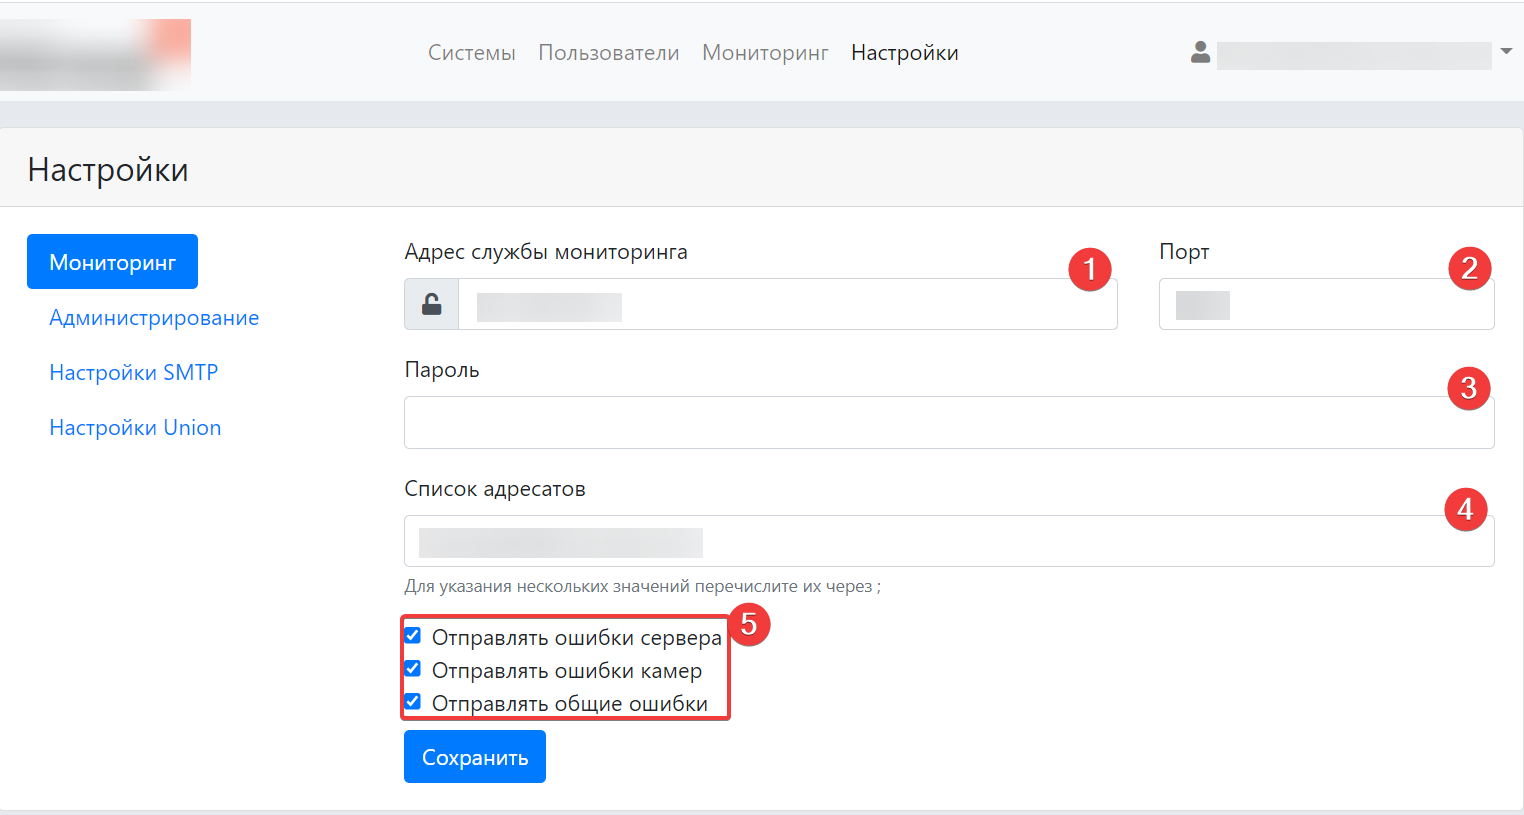Viewport: 1524px width, 815px height.
Task: Toggle the 'Отправлять ошибки сервера' checkbox
Action: pyautogui.click(x=412, y=636)
